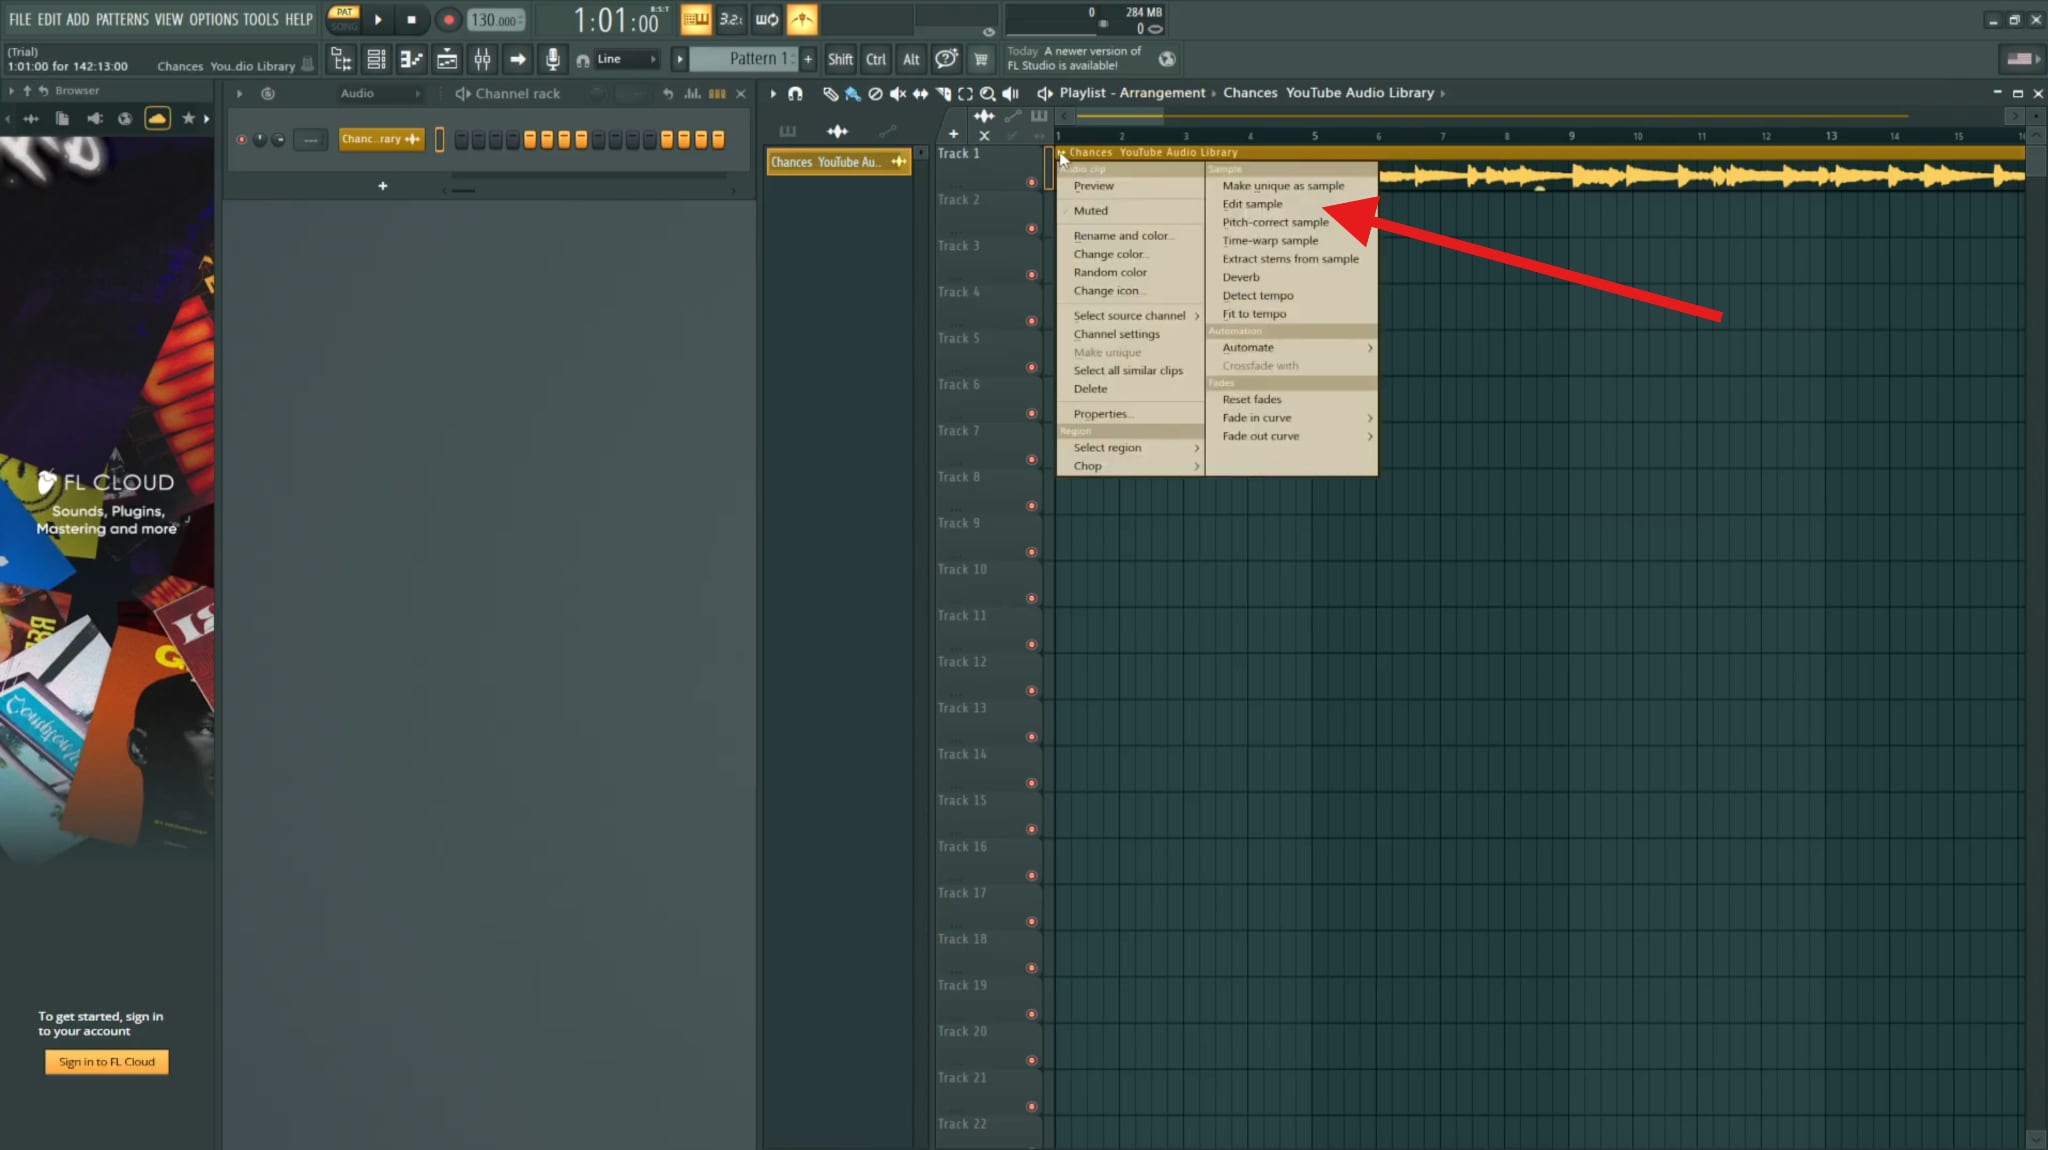Switch to SONG mode on the transport toggle

click(x=343, y=26)
